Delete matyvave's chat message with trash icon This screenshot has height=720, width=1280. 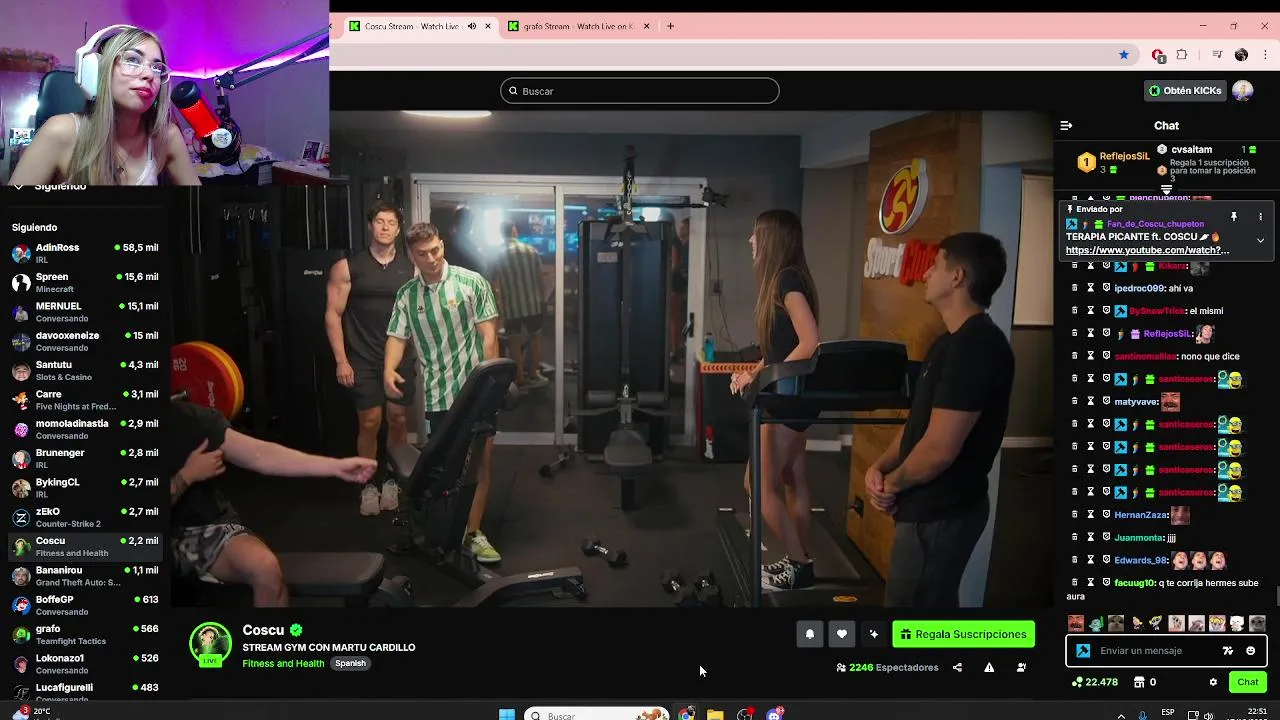coord(1075,401)
